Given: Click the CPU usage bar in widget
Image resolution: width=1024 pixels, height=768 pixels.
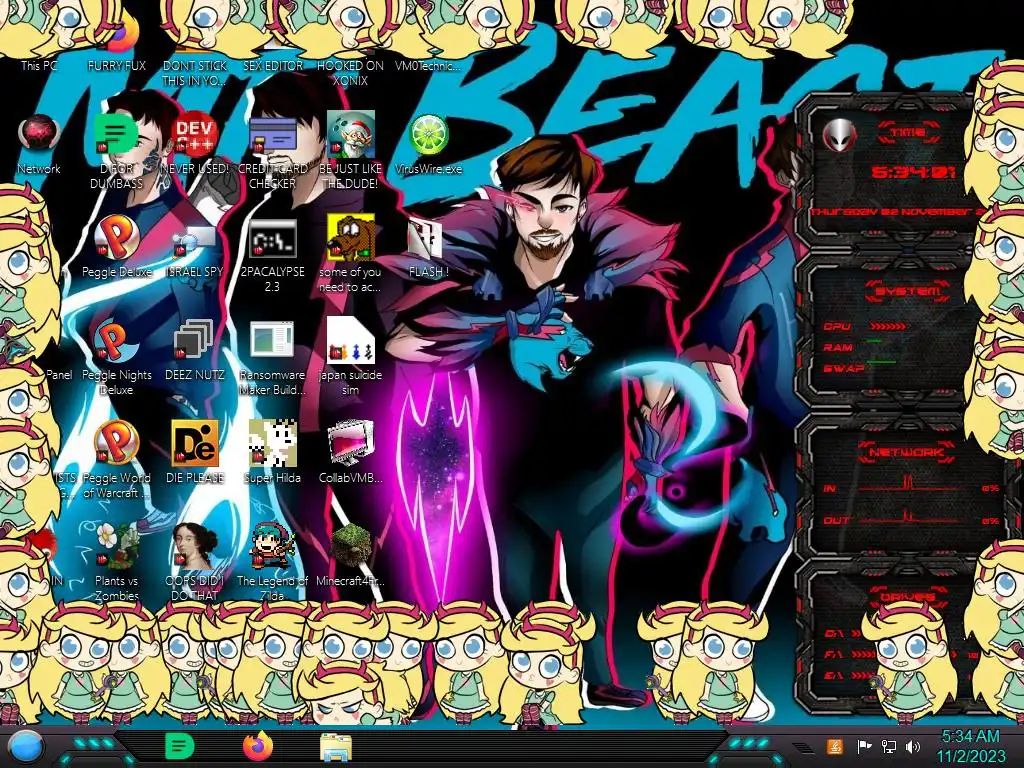Looking at the screenshot, I should pos(887,326).
